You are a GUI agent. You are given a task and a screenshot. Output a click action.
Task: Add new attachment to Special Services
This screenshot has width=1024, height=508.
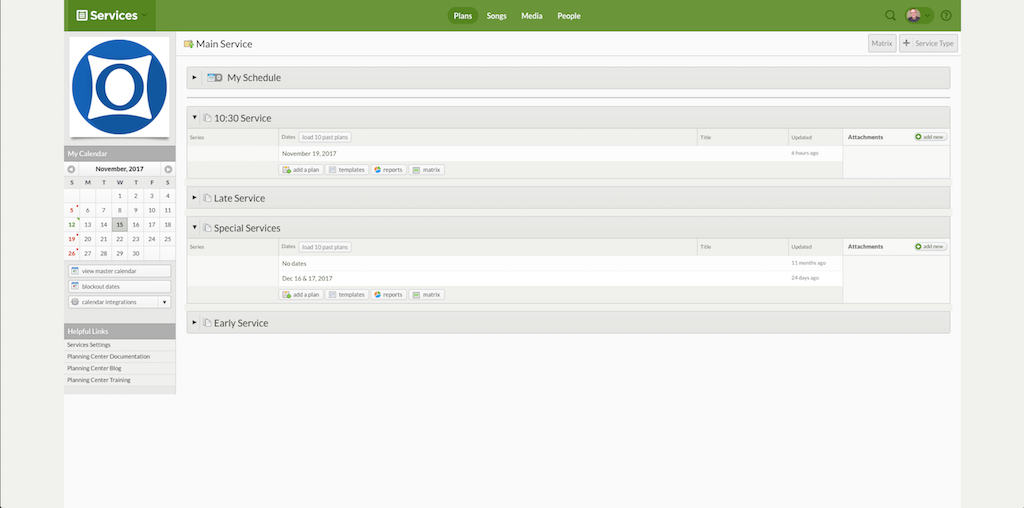click(x=931, y=247)
